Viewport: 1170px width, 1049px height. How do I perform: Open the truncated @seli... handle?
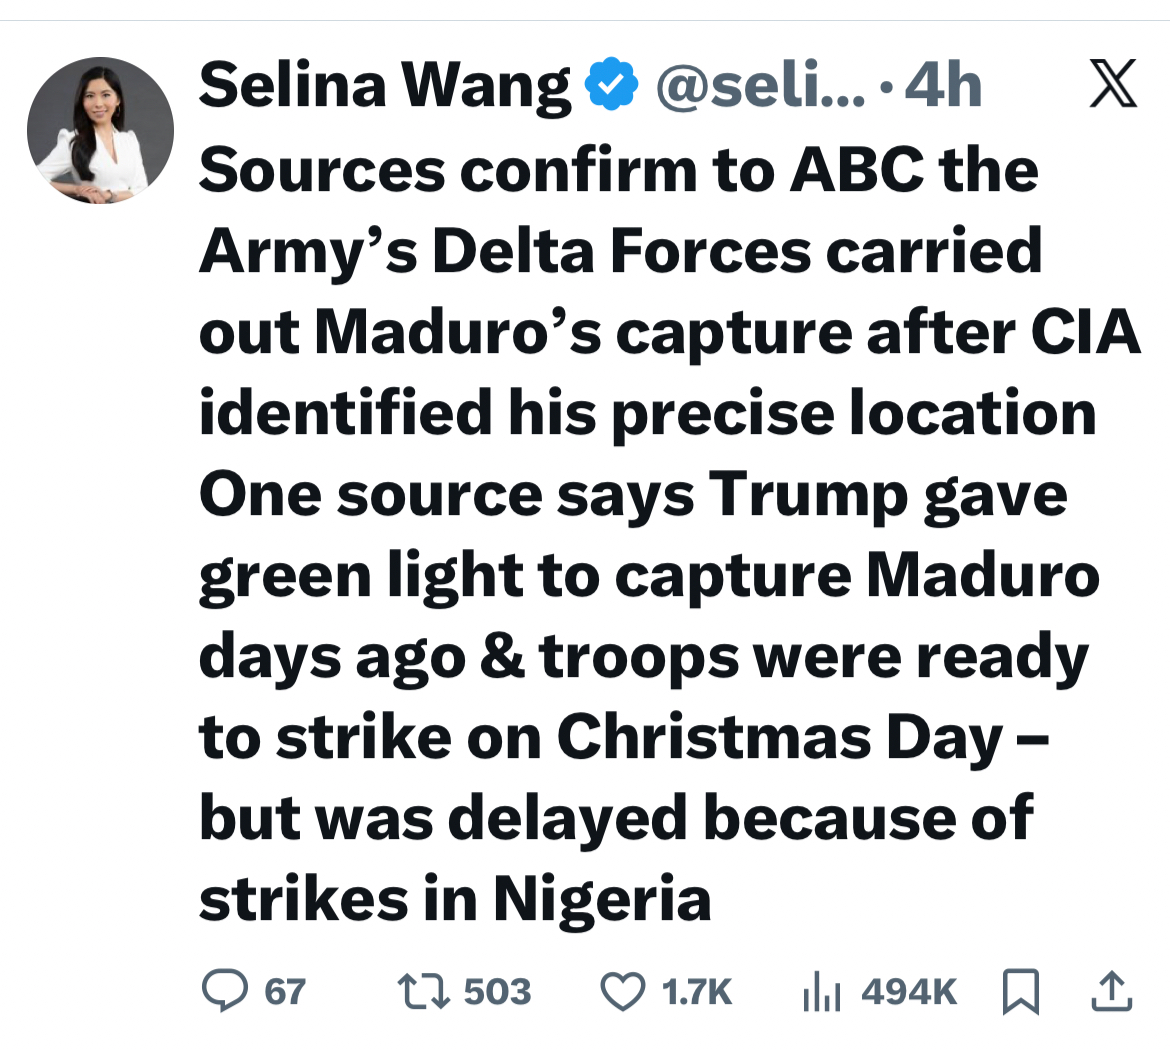pos(761,86)
